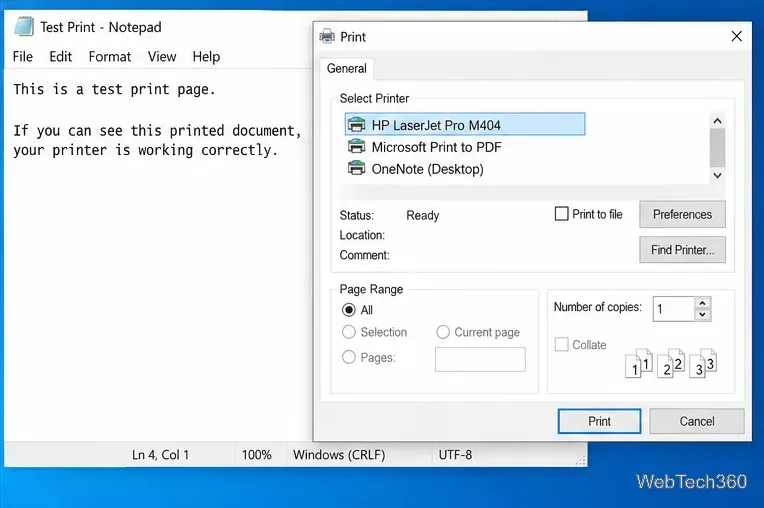Click the 100% zoom indicator in status bar

(x=257, y=454)
